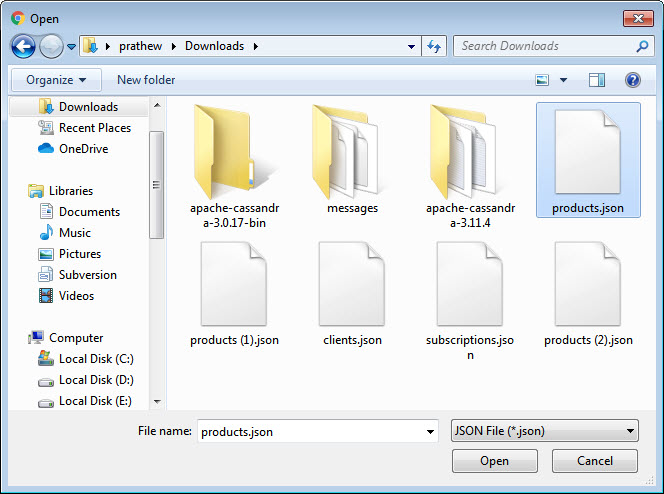This screenshot has height=494, width=664.
Task: Click the navigation pane scroll up arrow
Action: [x=157, y=105]
